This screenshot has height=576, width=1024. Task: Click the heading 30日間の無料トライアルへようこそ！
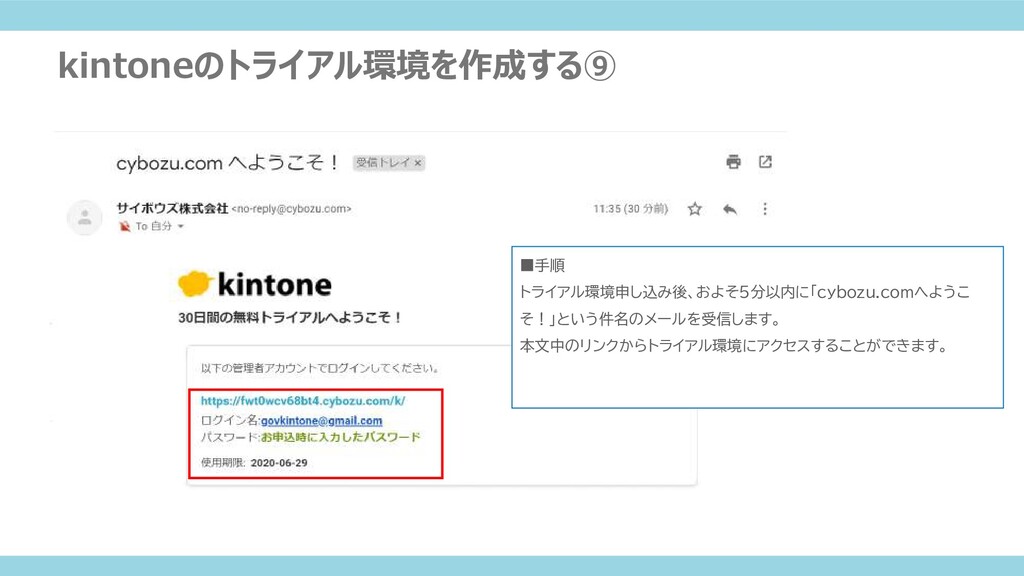290,317
